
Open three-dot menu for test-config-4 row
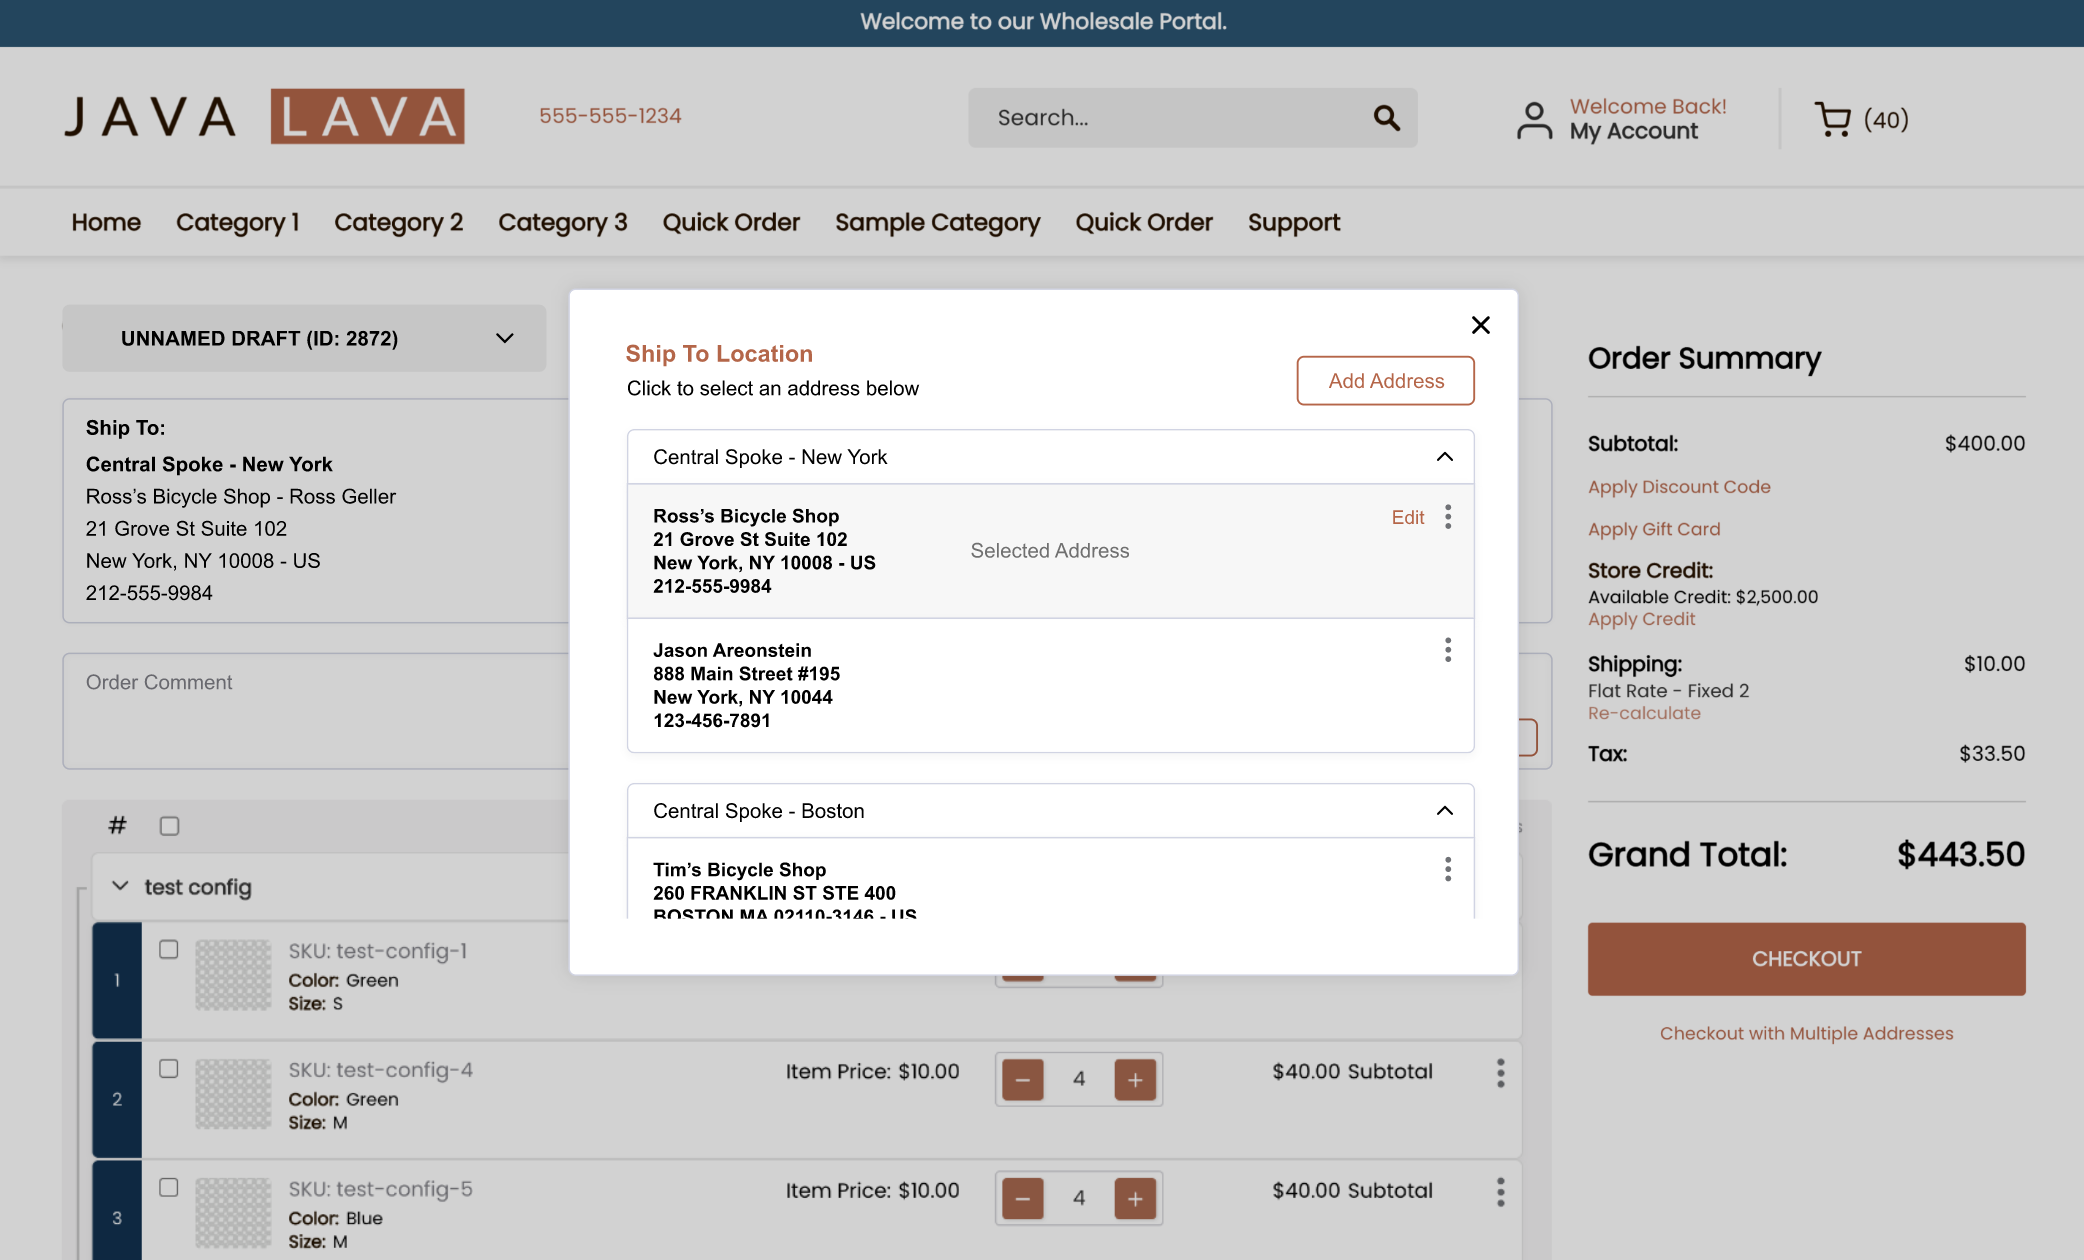click(1500, 1073)
